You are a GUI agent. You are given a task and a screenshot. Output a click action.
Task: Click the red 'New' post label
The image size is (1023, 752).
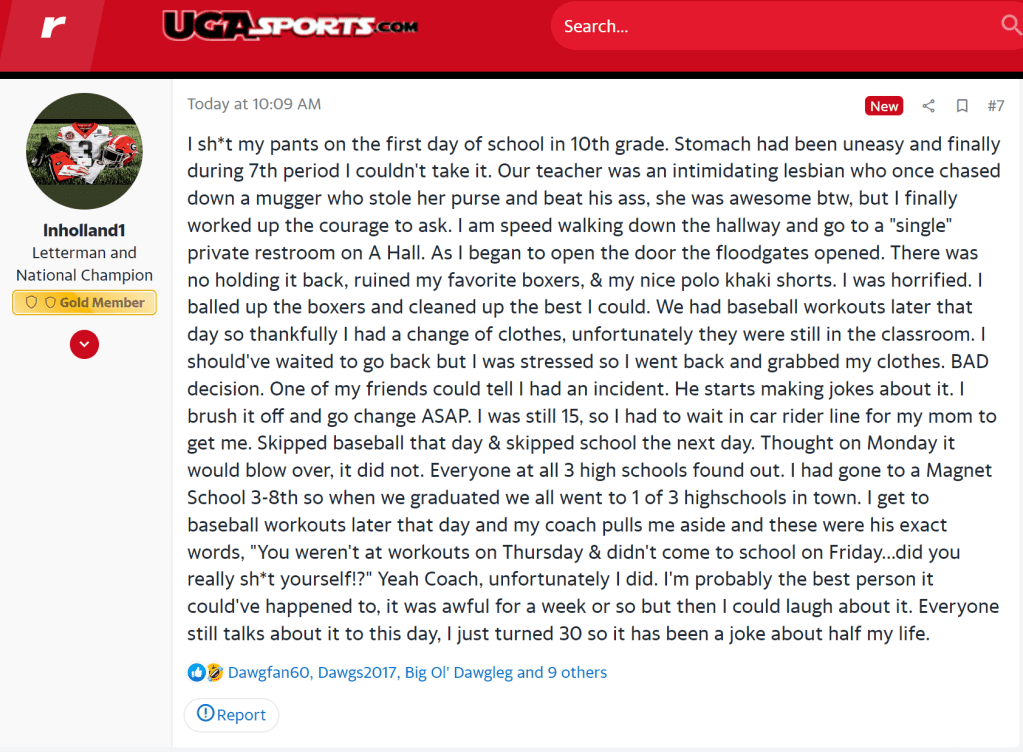[884, 106]
